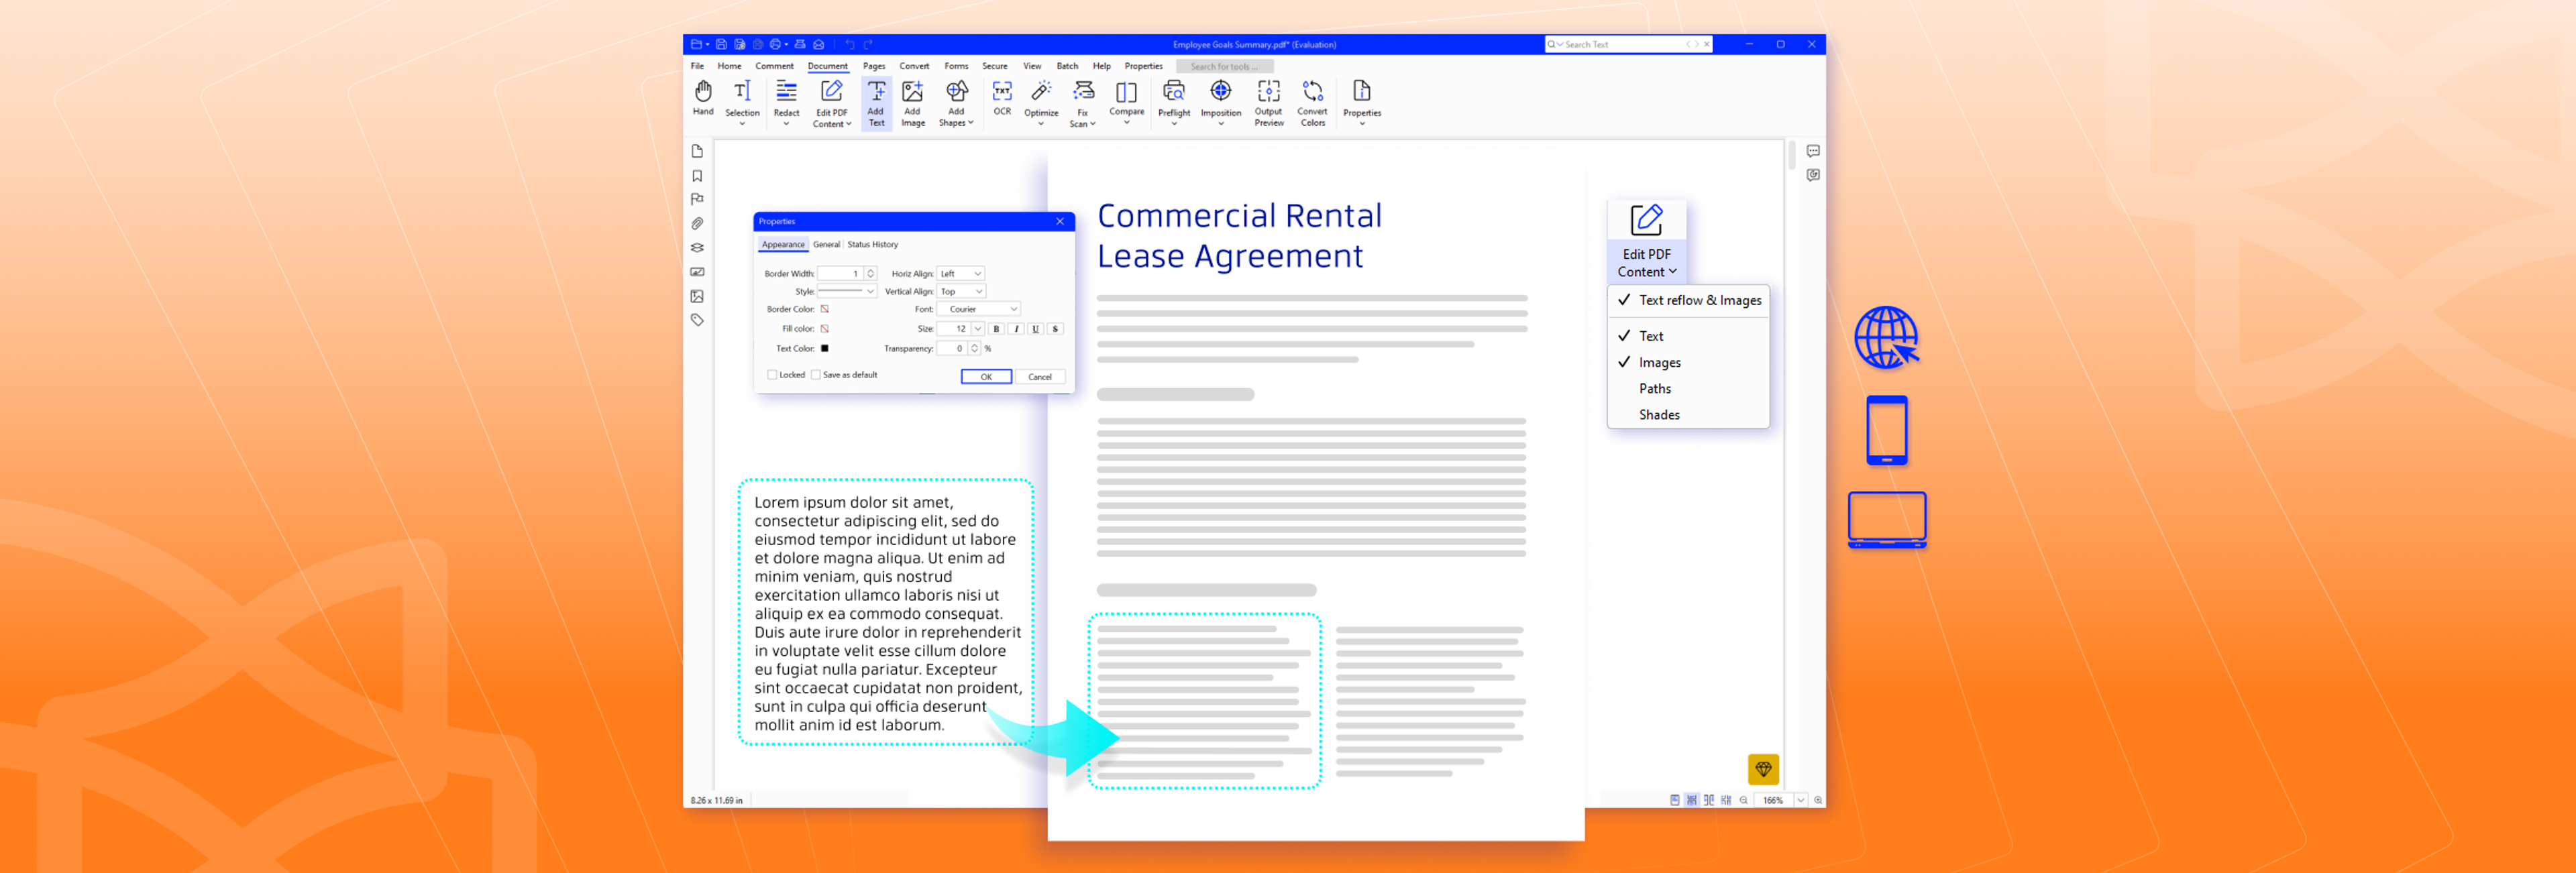
Task: Click the mobile phone platform icon
Action: (x=1886, y=430)
